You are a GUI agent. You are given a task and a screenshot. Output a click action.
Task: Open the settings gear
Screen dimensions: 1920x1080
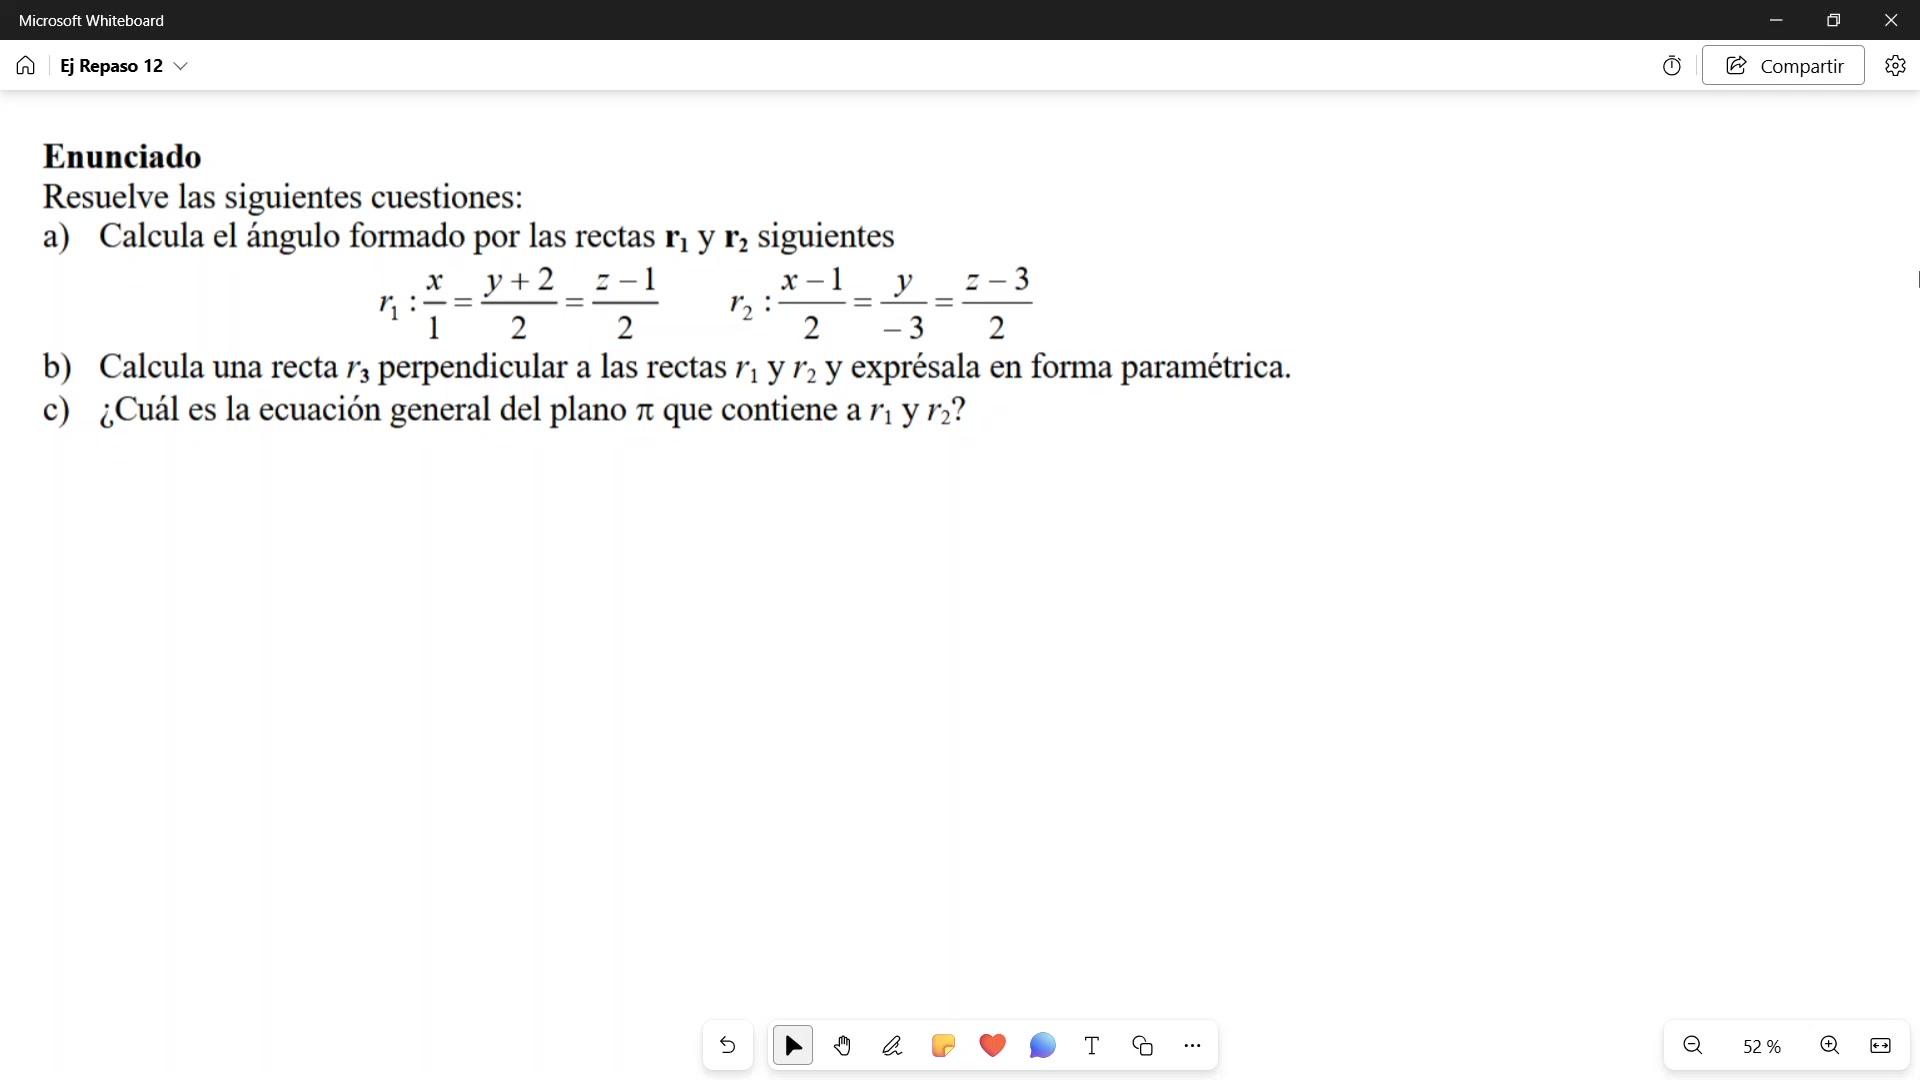pos(1895,66)
